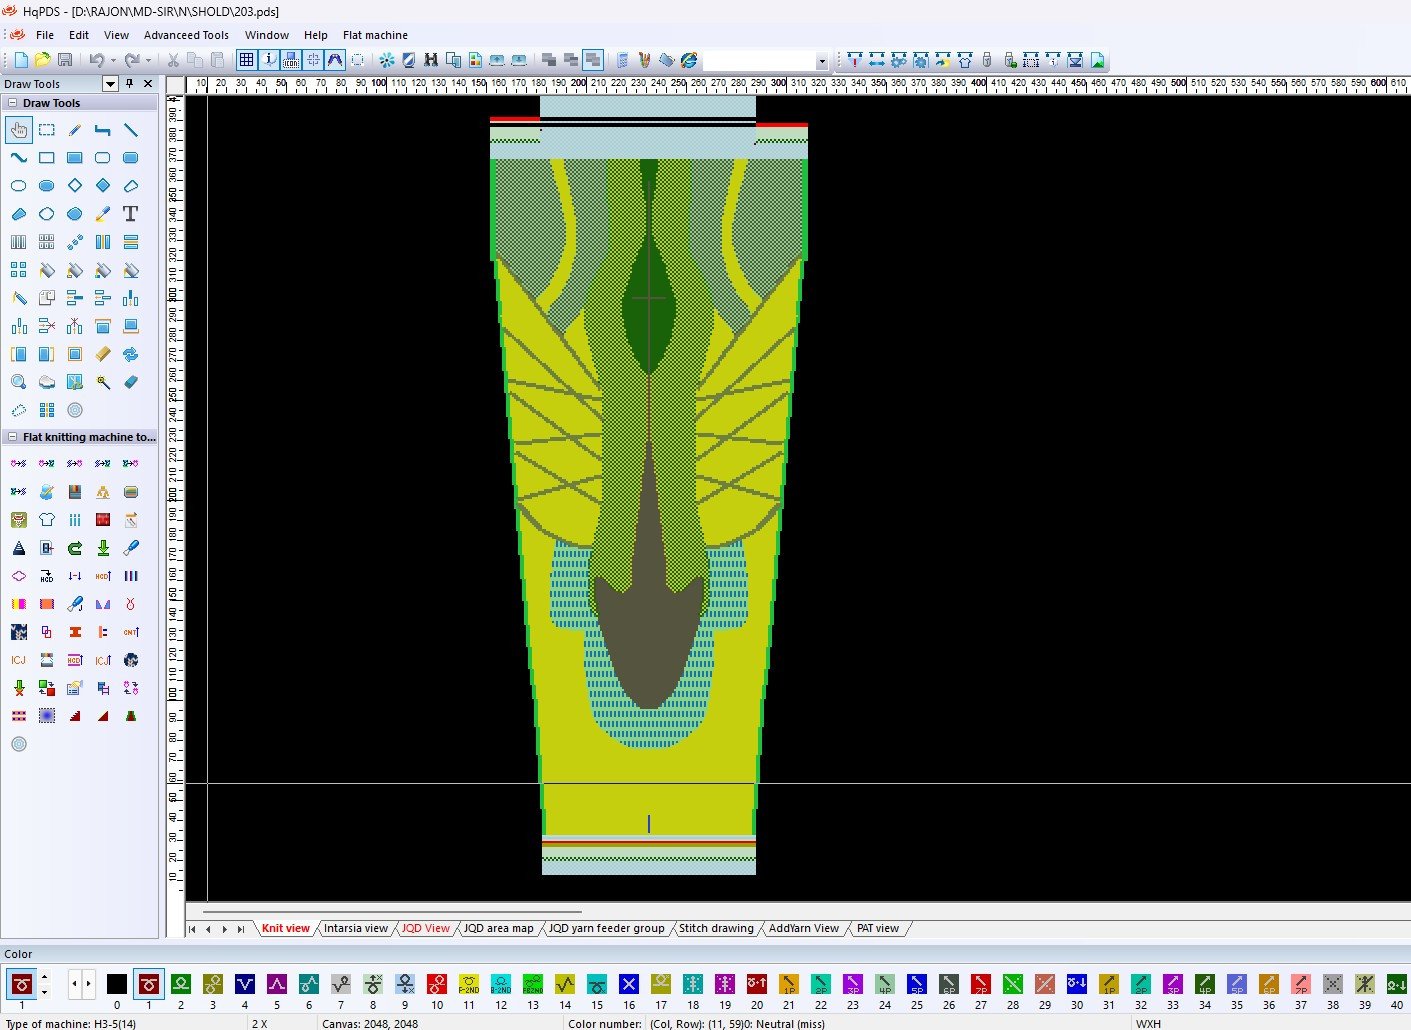Image resolution: width=1411 pixels, height=1030 pixels.
Task: Select the filled ellipse tool
Action: pos(47,186)
